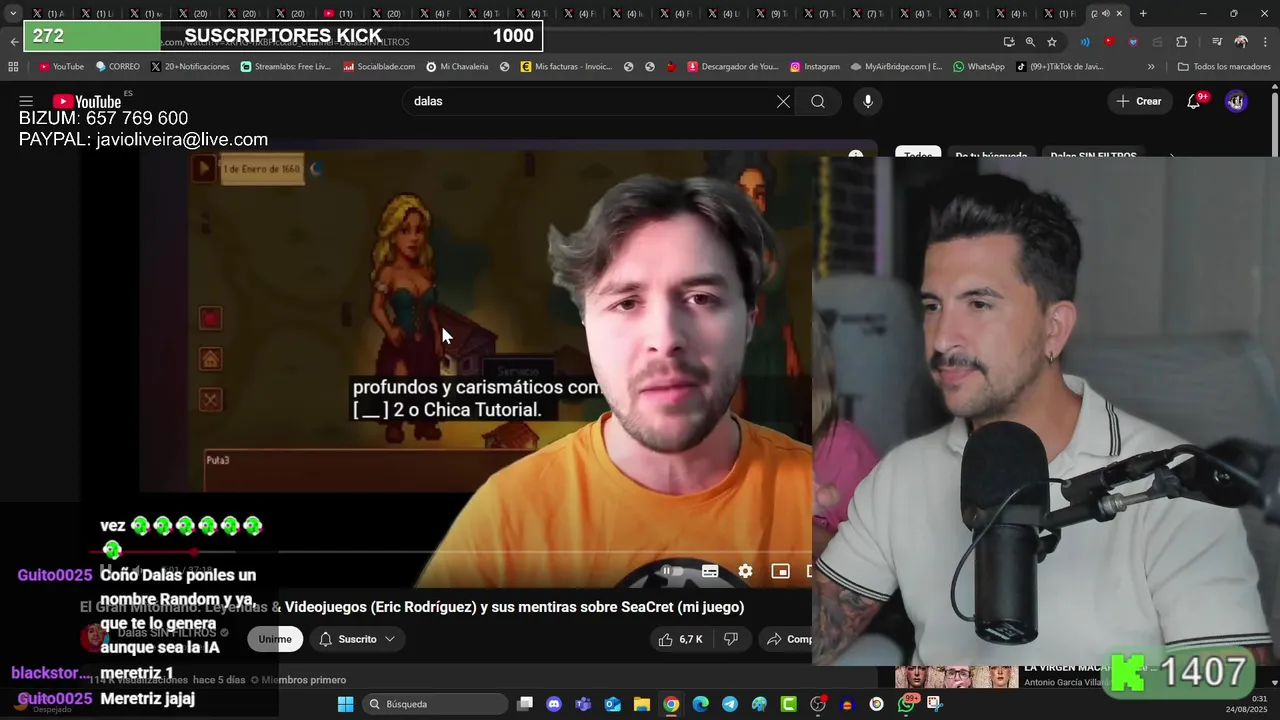Screen dimensions: 1280x720
Task: Open the MyAirBridge.com bookmark
Action: 896,66
